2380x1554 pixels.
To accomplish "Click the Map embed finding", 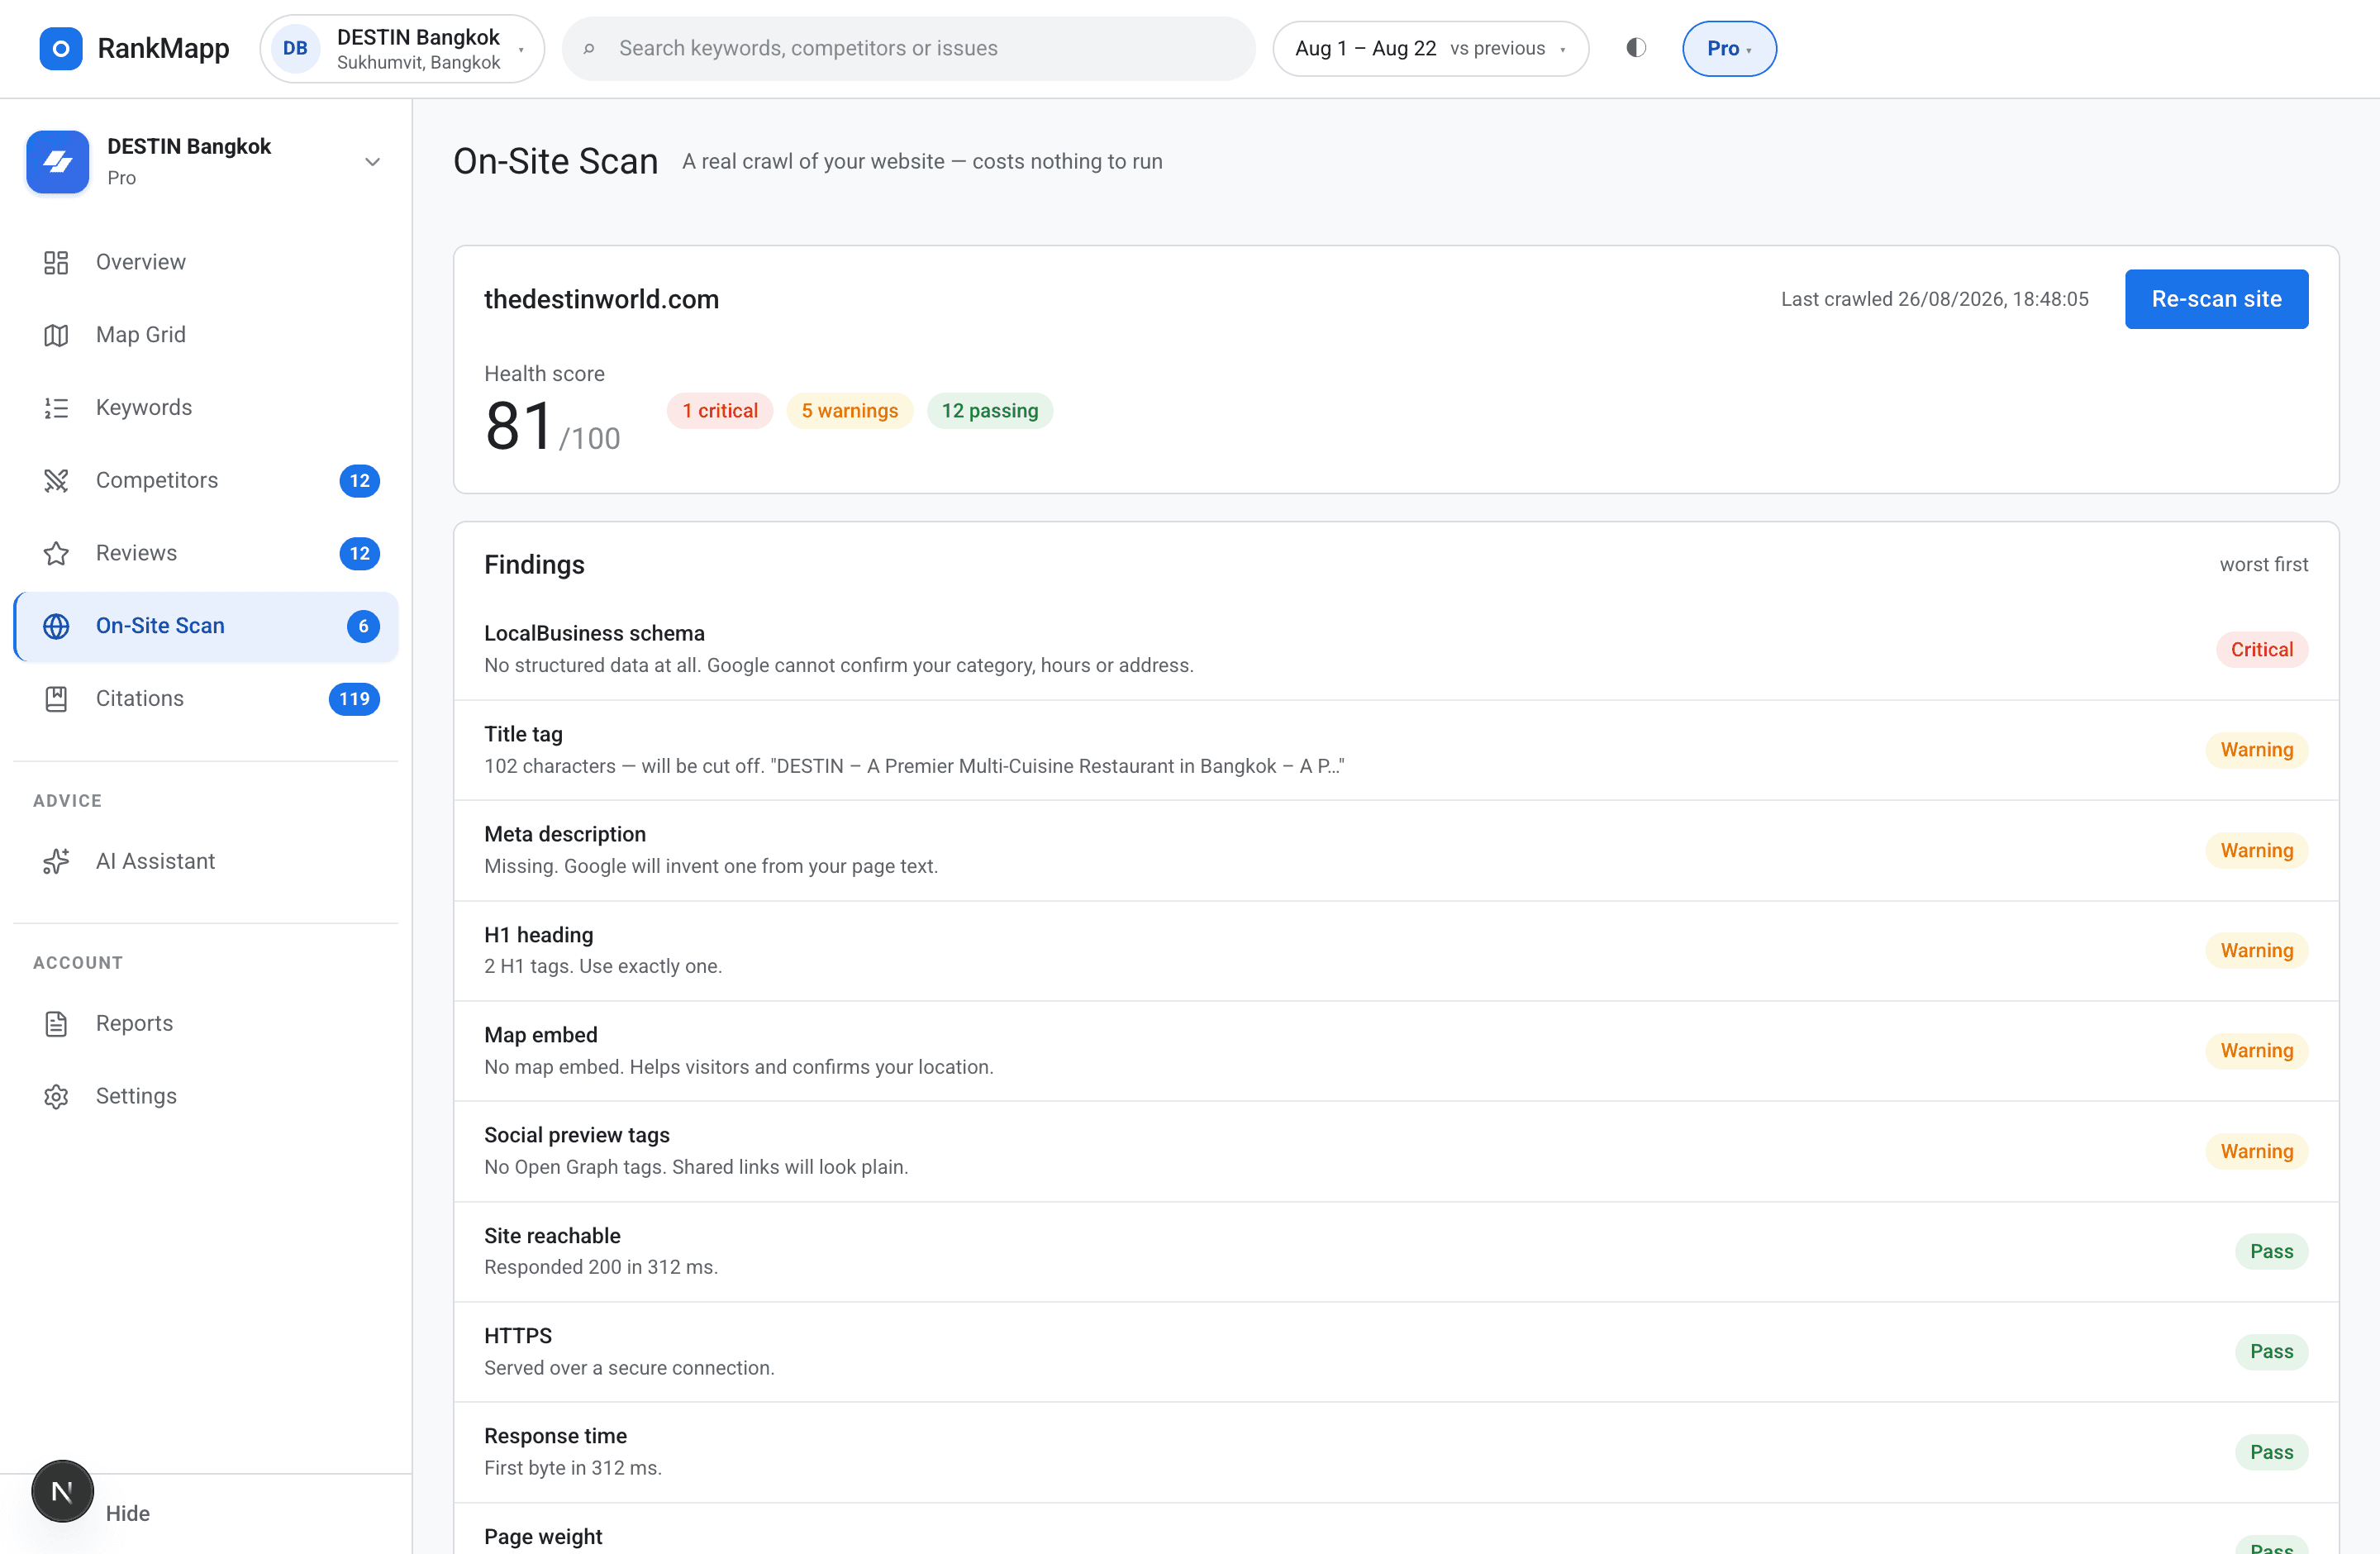I will [1396, 1051].
